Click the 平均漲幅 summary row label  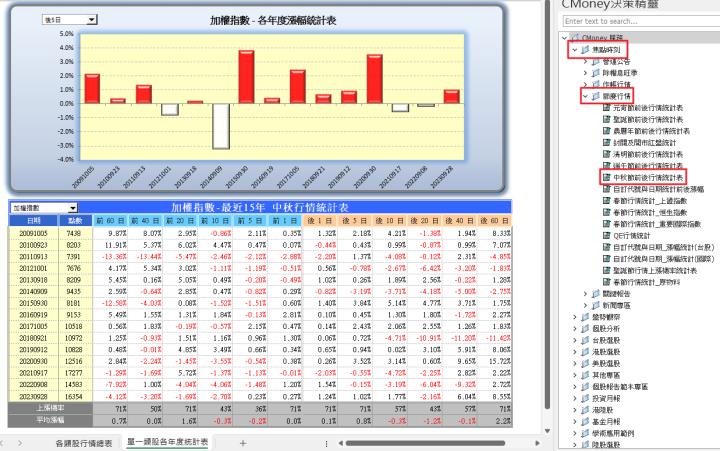pyautogui.click(x=51, y=420)
